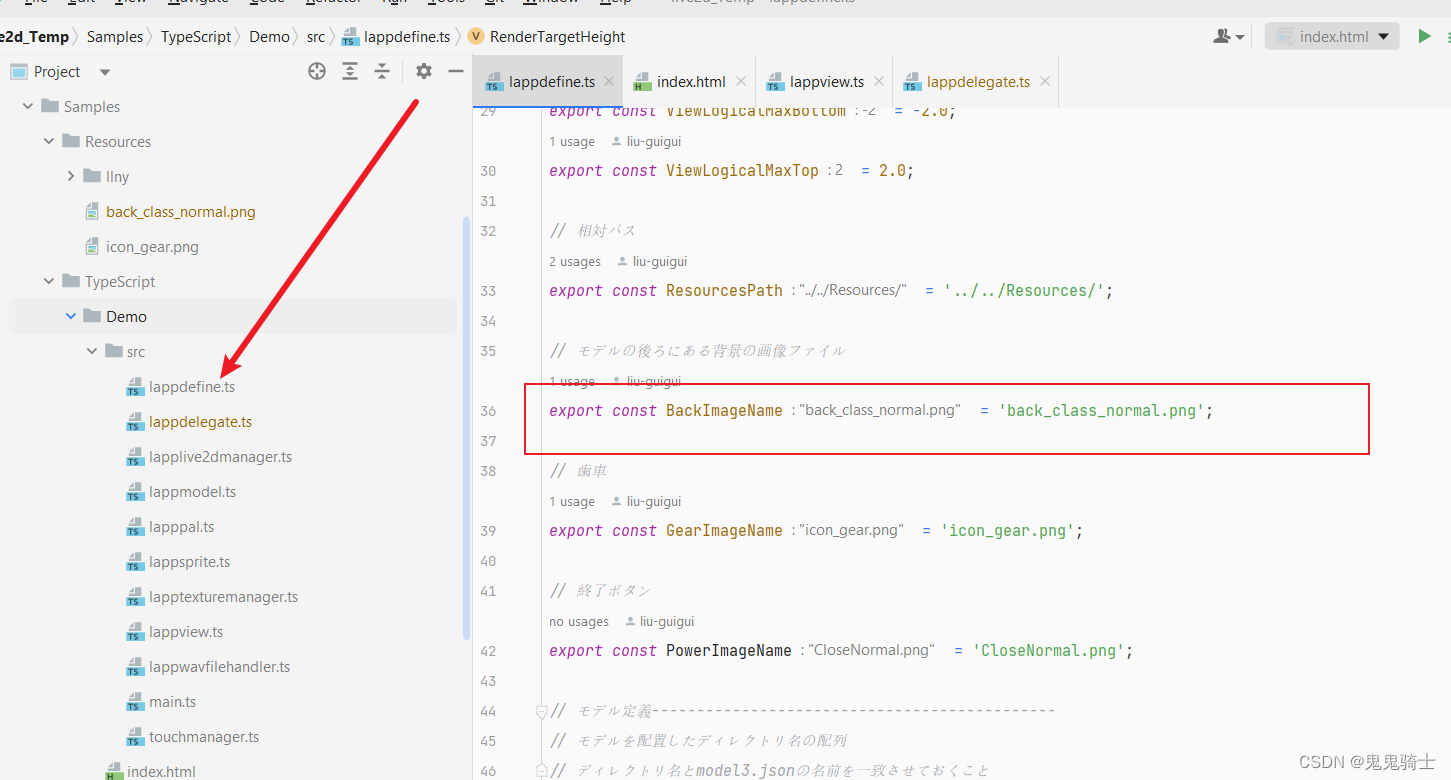Close the index.html tab

pos(741,82)
